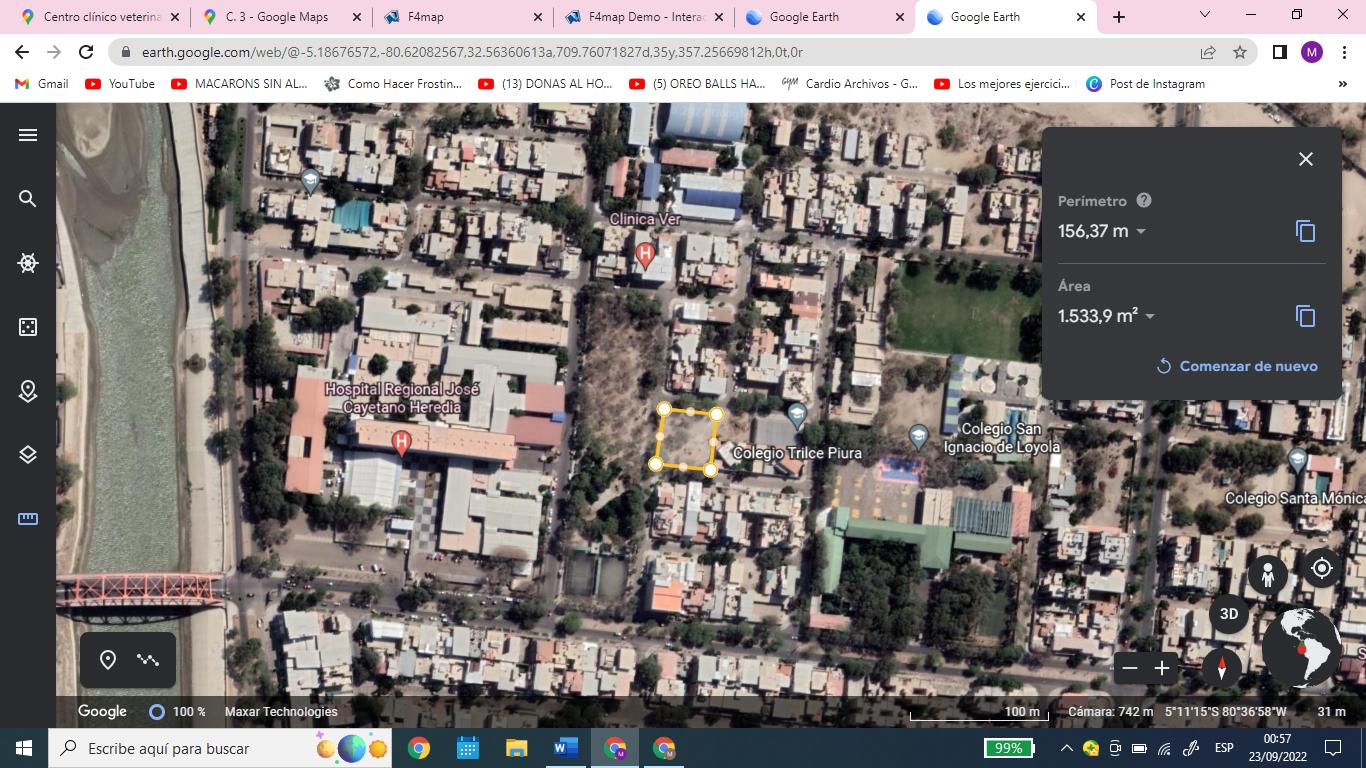Viewport: 1366px width, 768px height.
Task: Reload the Google Earth page
Action: [86, 52]
